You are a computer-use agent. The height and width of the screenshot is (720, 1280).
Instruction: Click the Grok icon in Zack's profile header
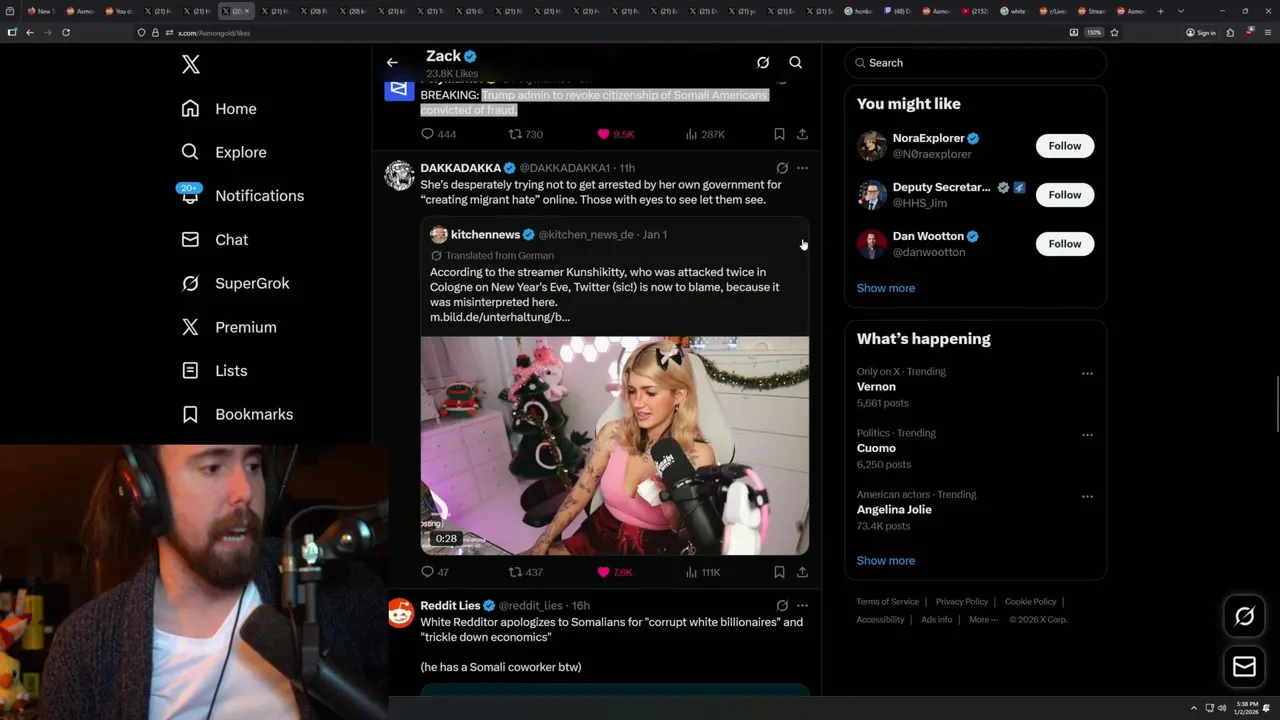tap(763, 62)
